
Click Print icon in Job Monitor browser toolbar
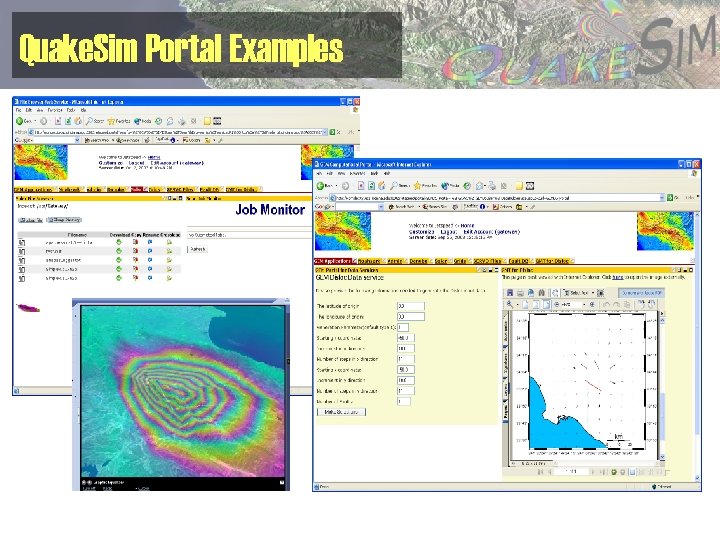pyautogui.click(x=182, y=121)
